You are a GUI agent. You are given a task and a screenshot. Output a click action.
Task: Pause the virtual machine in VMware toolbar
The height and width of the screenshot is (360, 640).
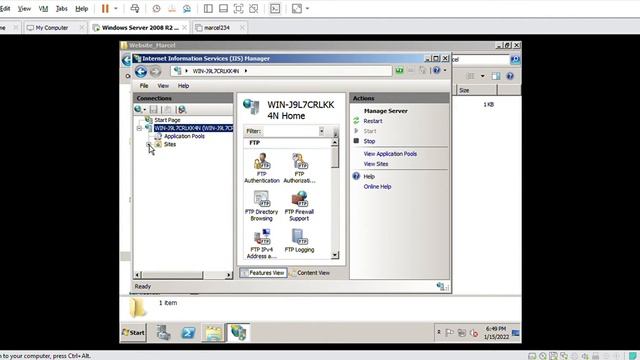pos(105,8)
